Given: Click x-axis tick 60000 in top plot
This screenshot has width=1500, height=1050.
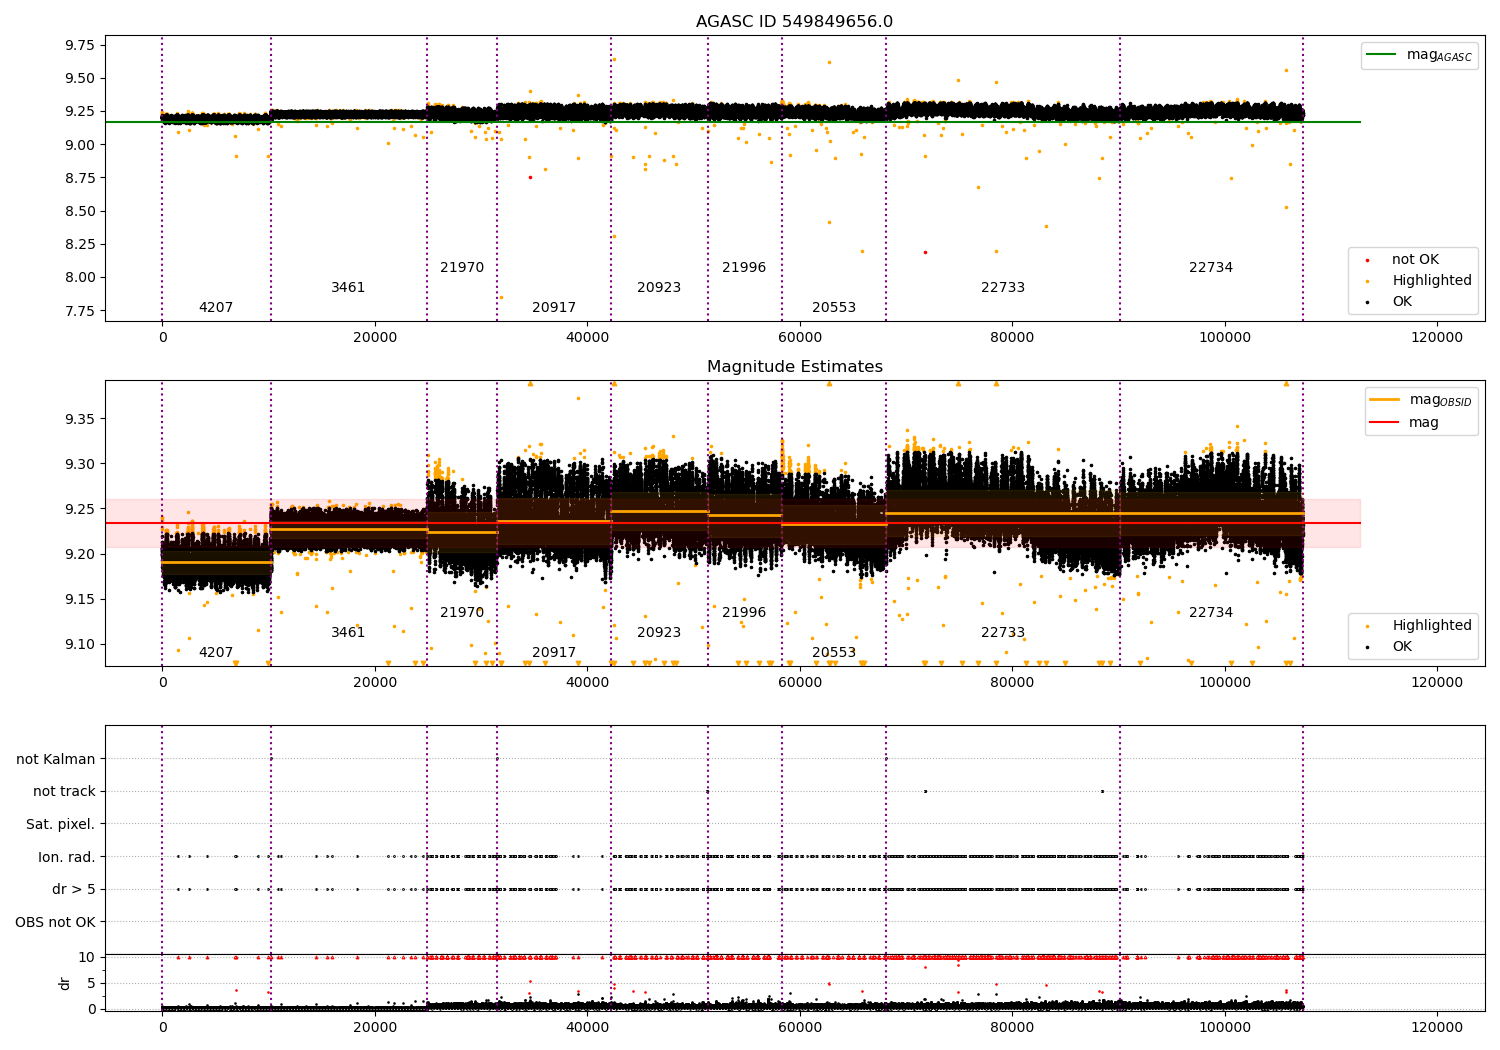Looking at the screenshot, I should pos(800,338).
